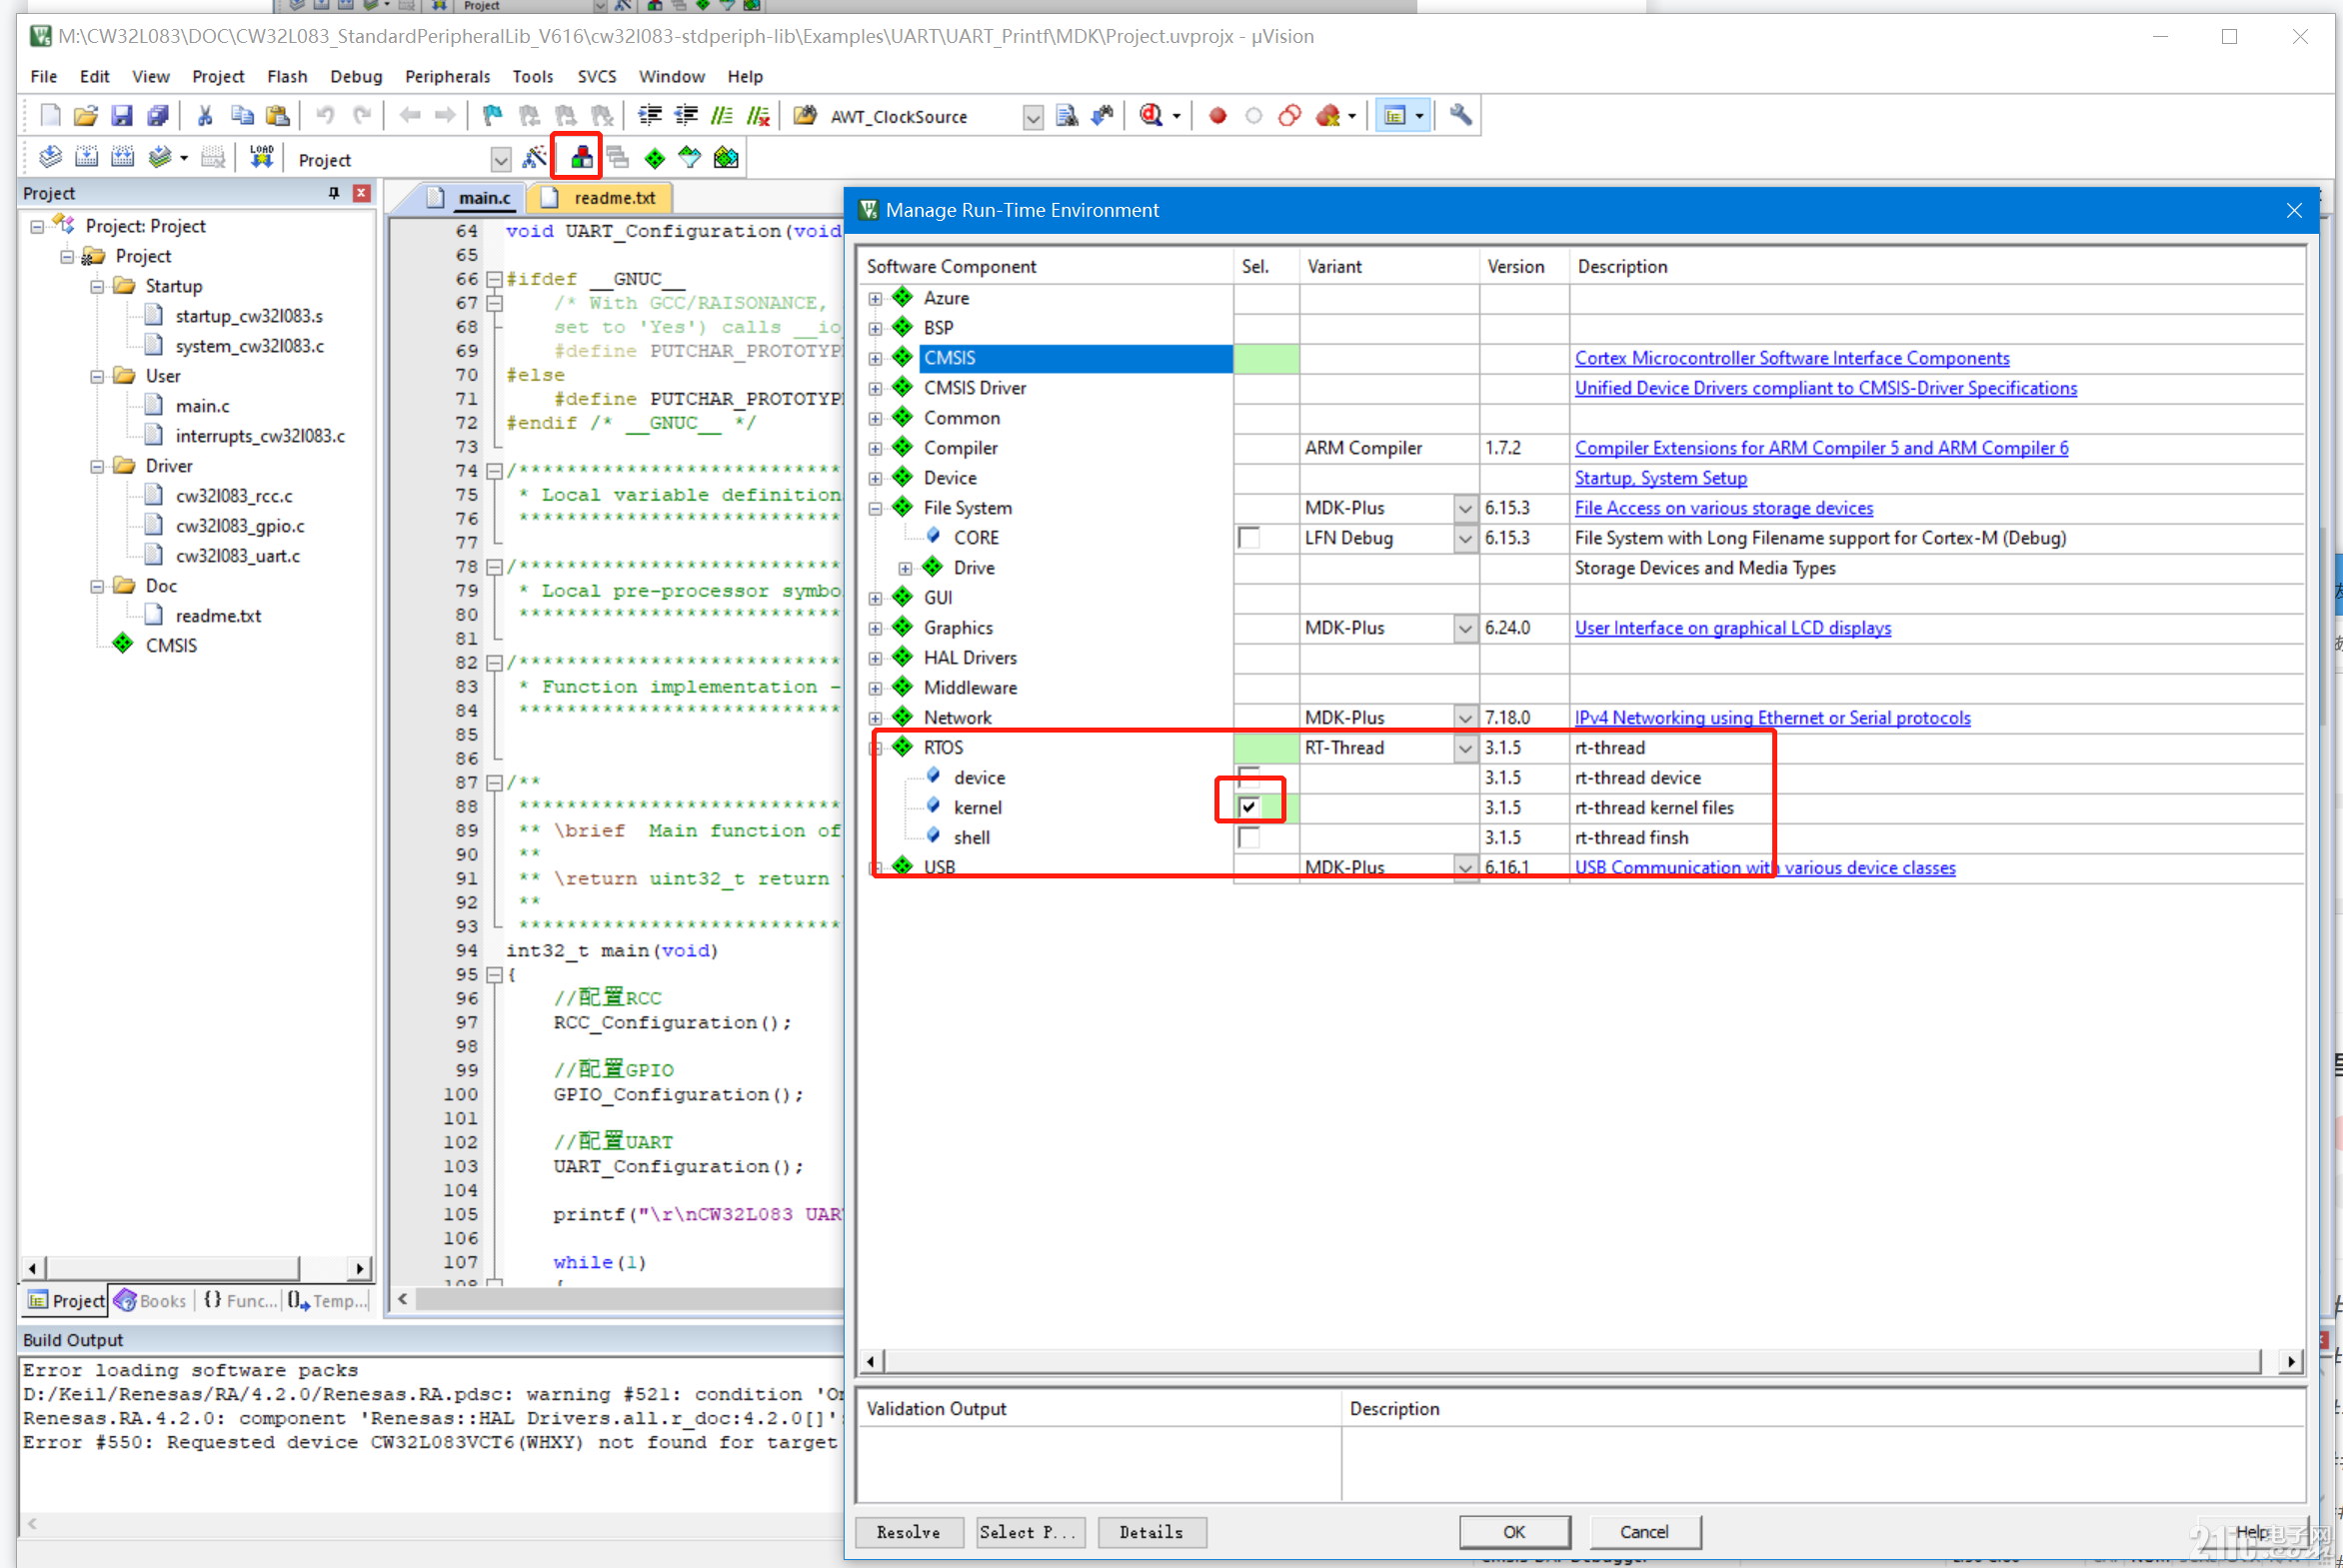Switch to the Func... panel tab
The height and width of the screenshot is (1568, 2343).
pyautogui.click(x=240, y=1300)
